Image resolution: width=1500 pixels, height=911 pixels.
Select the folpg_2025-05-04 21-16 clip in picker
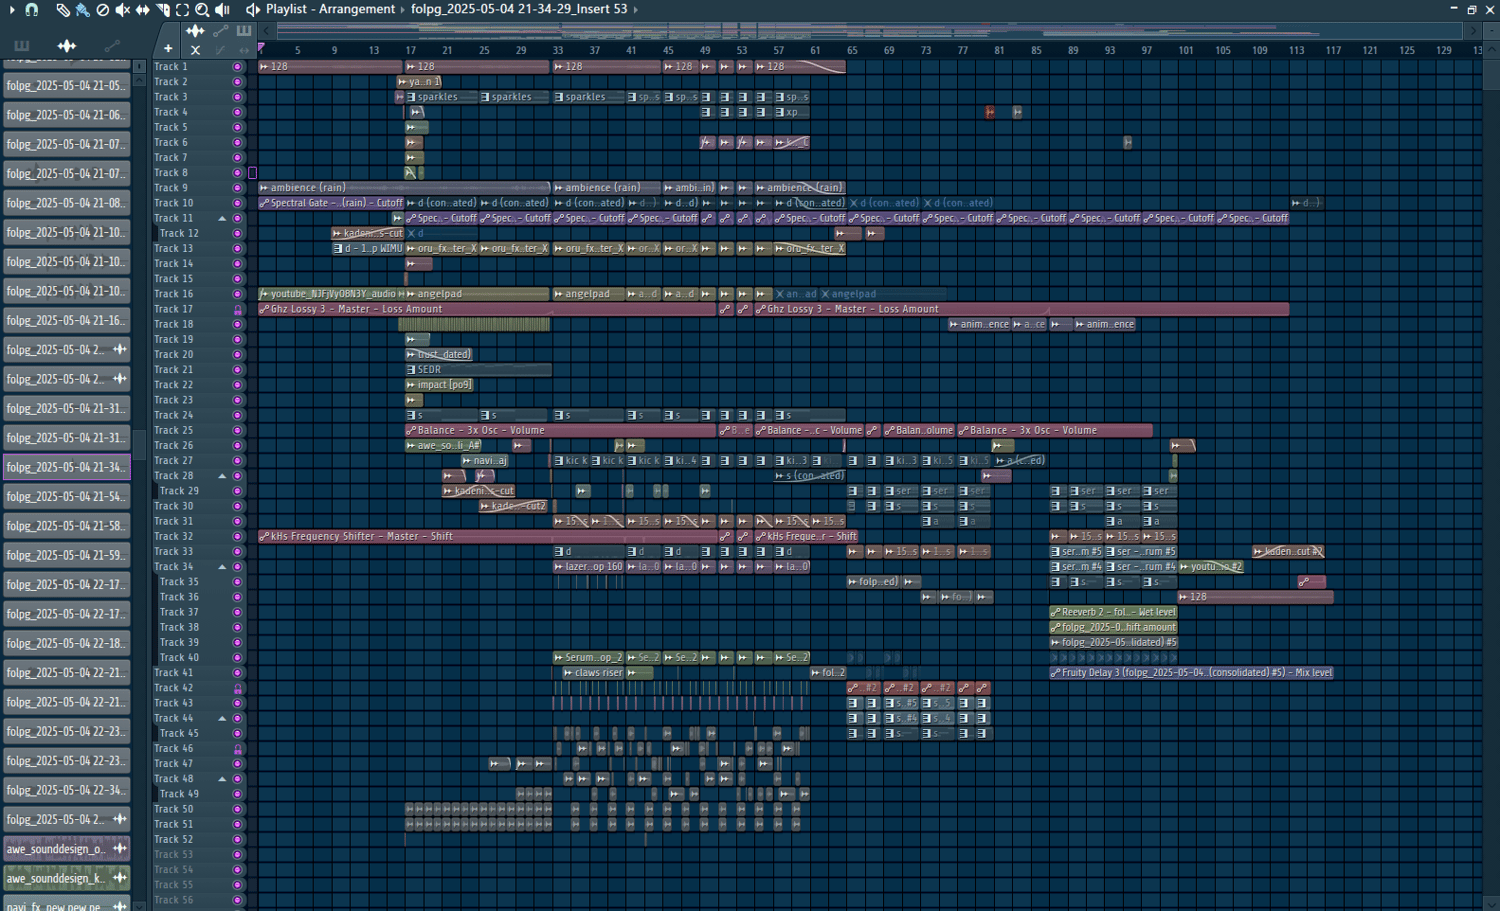coord(67,320)
